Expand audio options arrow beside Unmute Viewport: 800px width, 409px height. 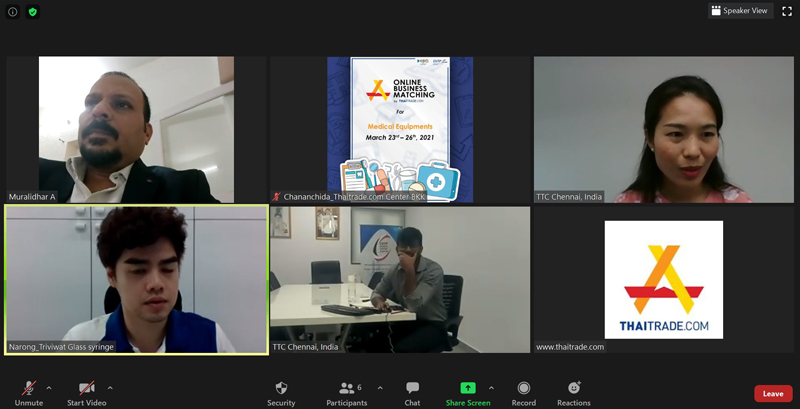[49, 387]
